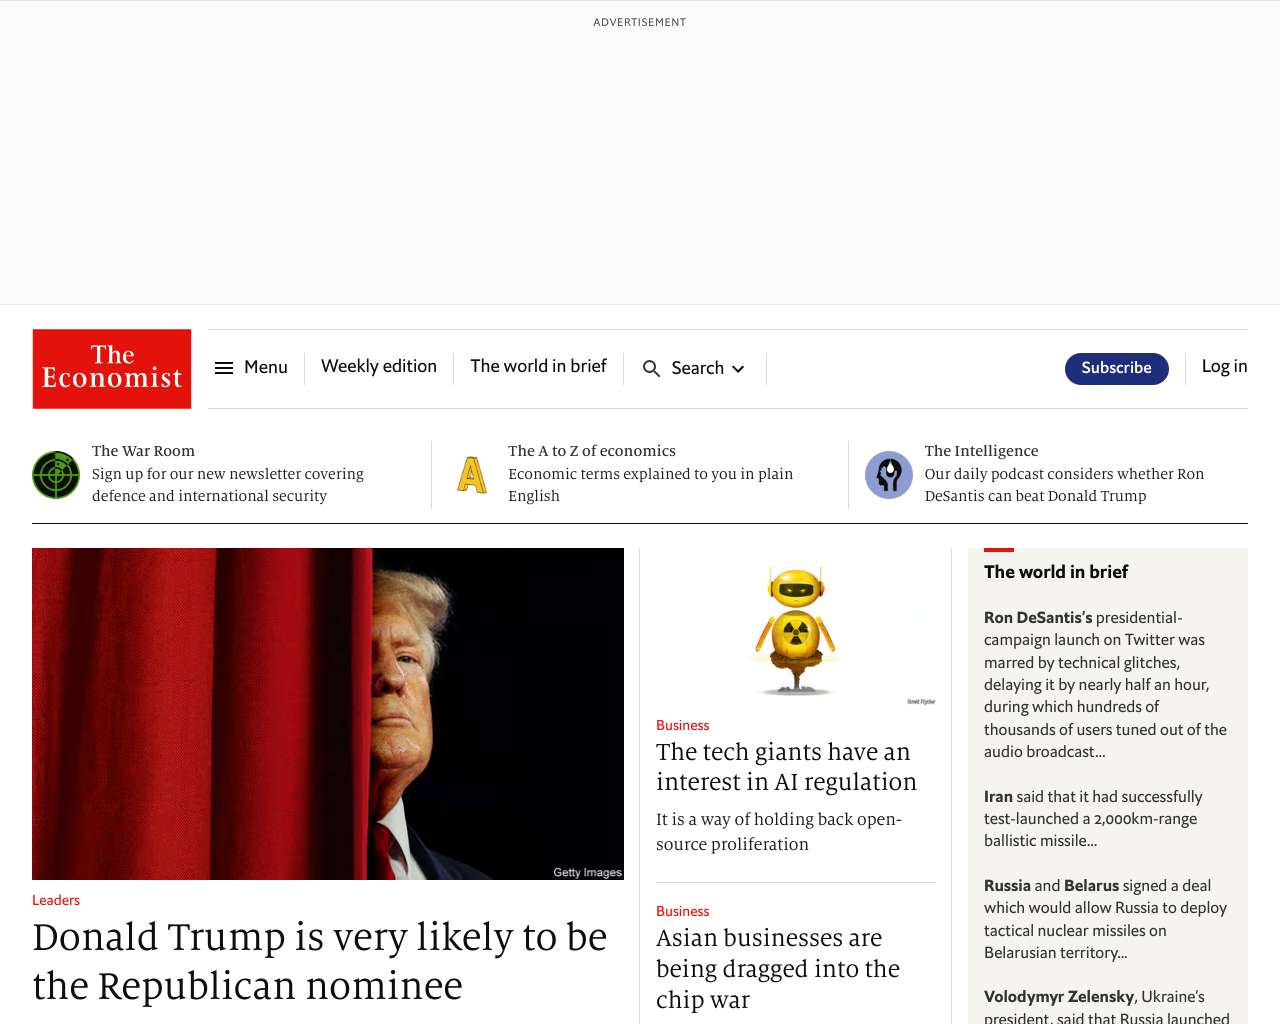Open Donald Trump Republican nominee headline
Image resolution: width=1280 pixels, height=1024 pixels.
[320, 961]
